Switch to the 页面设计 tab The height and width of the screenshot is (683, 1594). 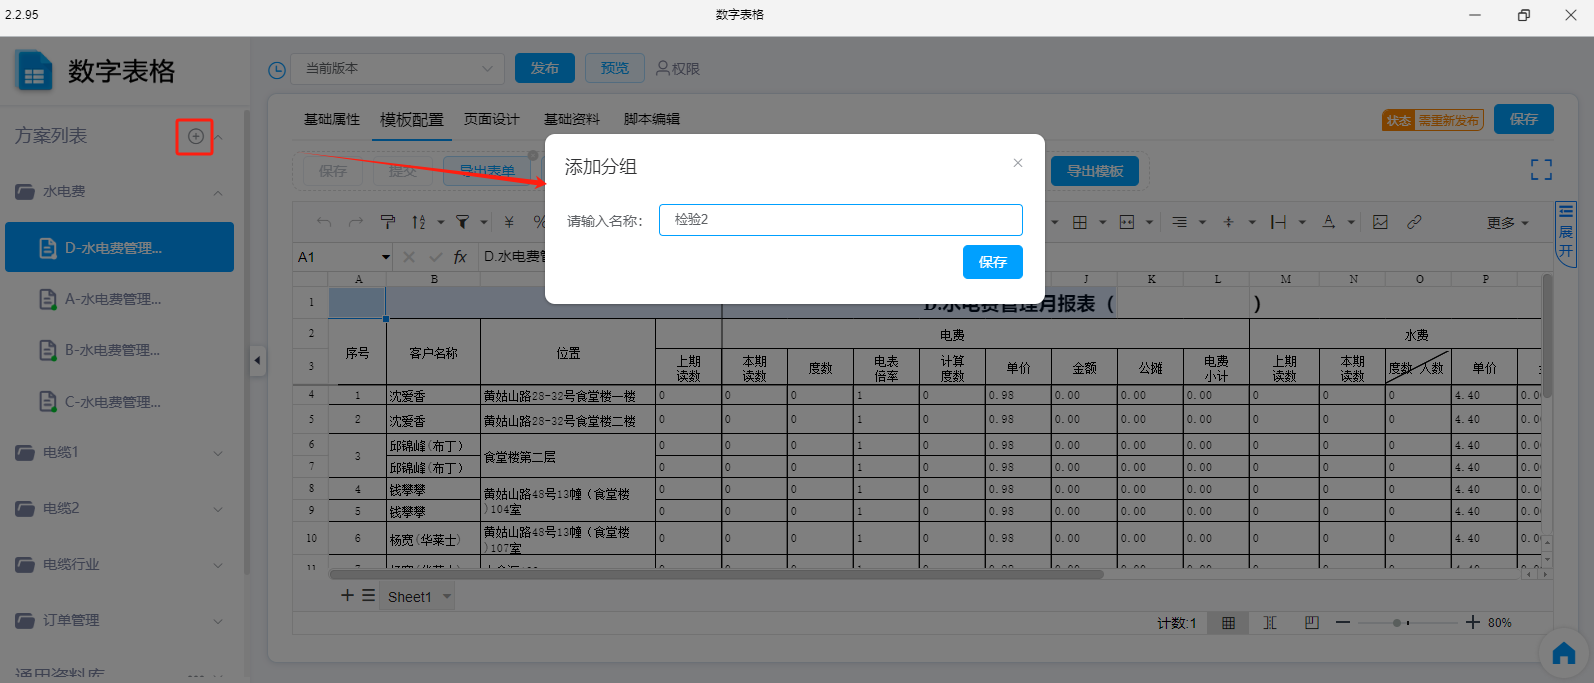(x=492, y=119)
